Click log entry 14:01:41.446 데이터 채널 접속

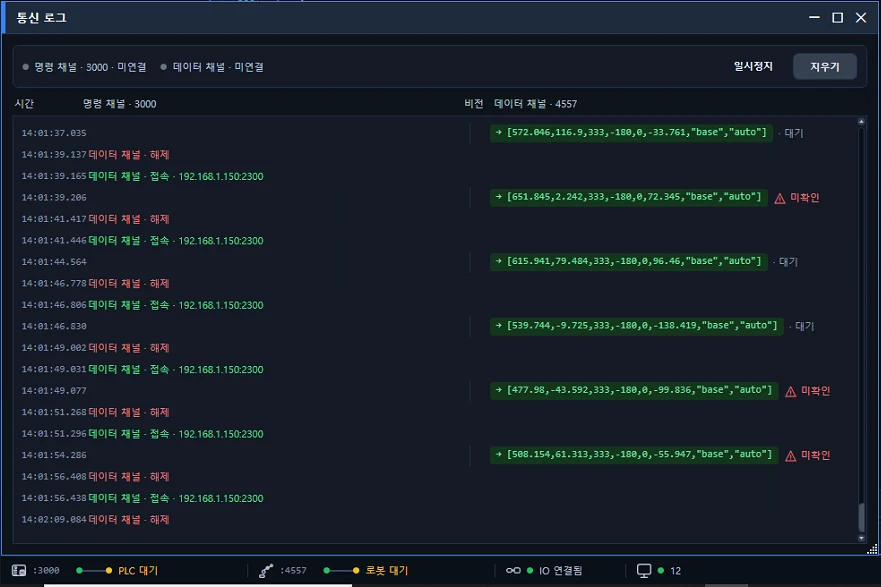[142, 240]
